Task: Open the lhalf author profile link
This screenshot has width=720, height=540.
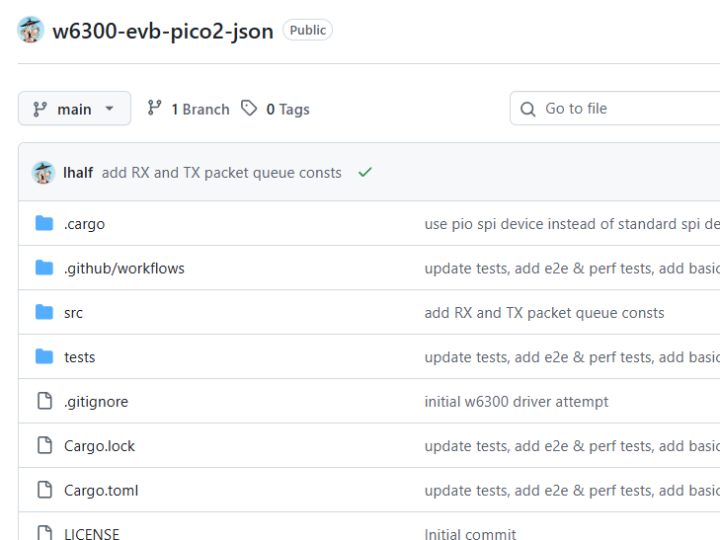Action: 78,173
